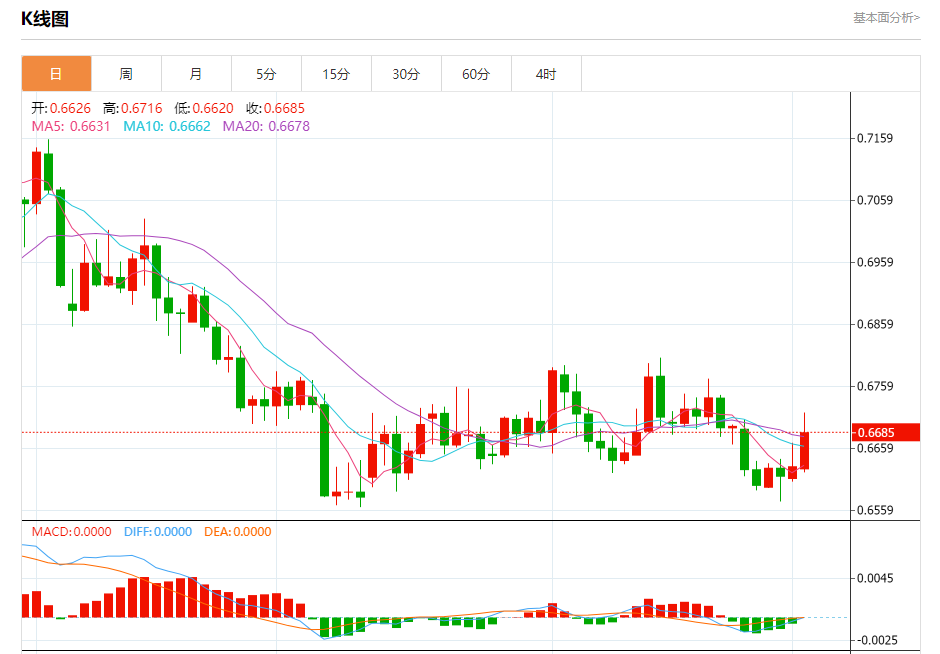Click the MA20 indicator label
This screenshot has height=654, width=940.
click(x=265, y=126)
